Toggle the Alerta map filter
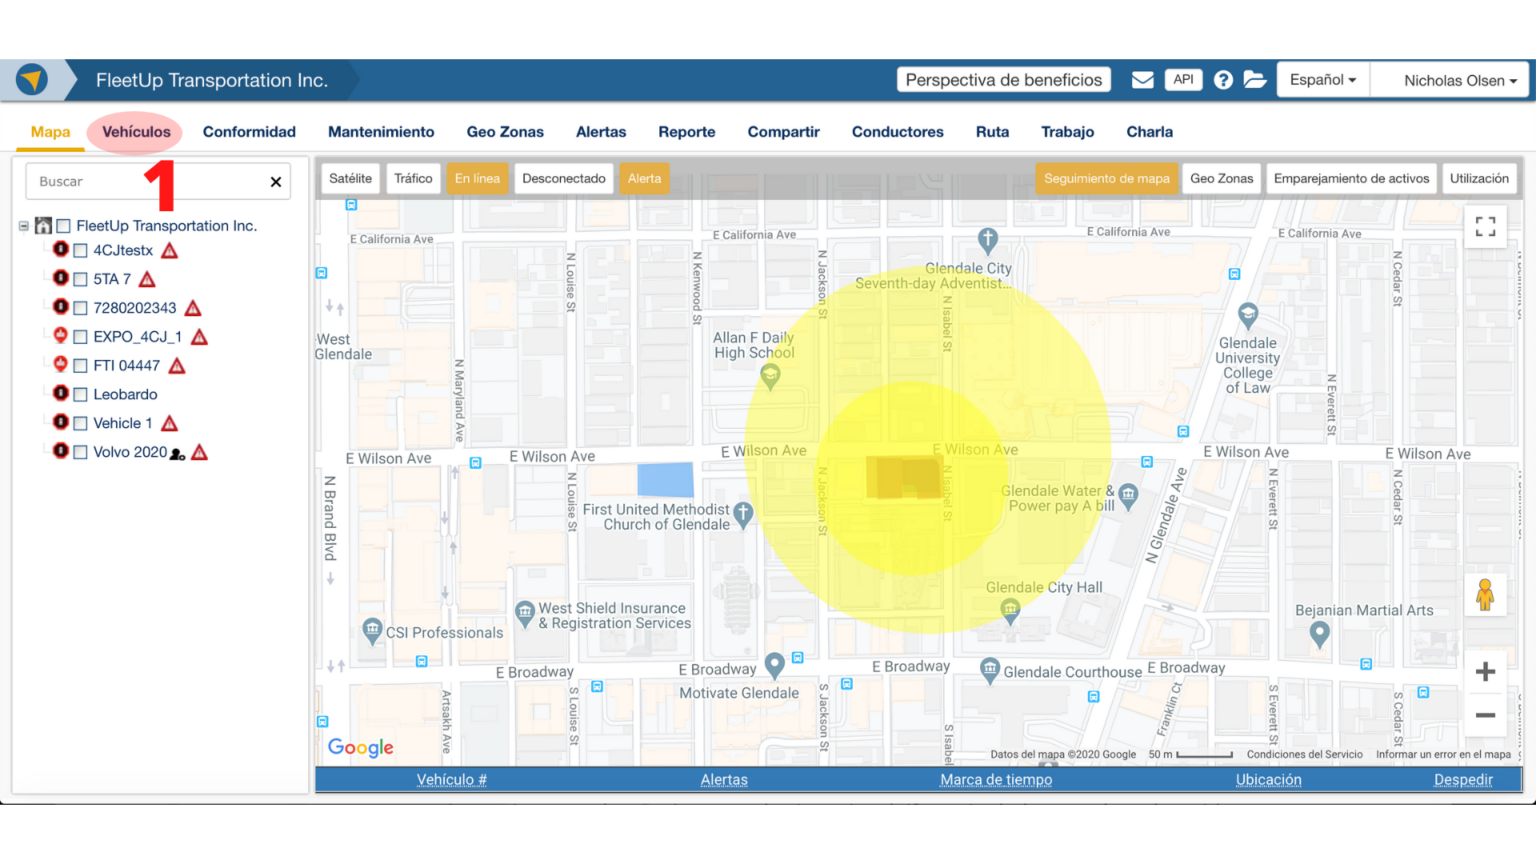The height and width of the screenshot is (864, 1536). (645, 178)
